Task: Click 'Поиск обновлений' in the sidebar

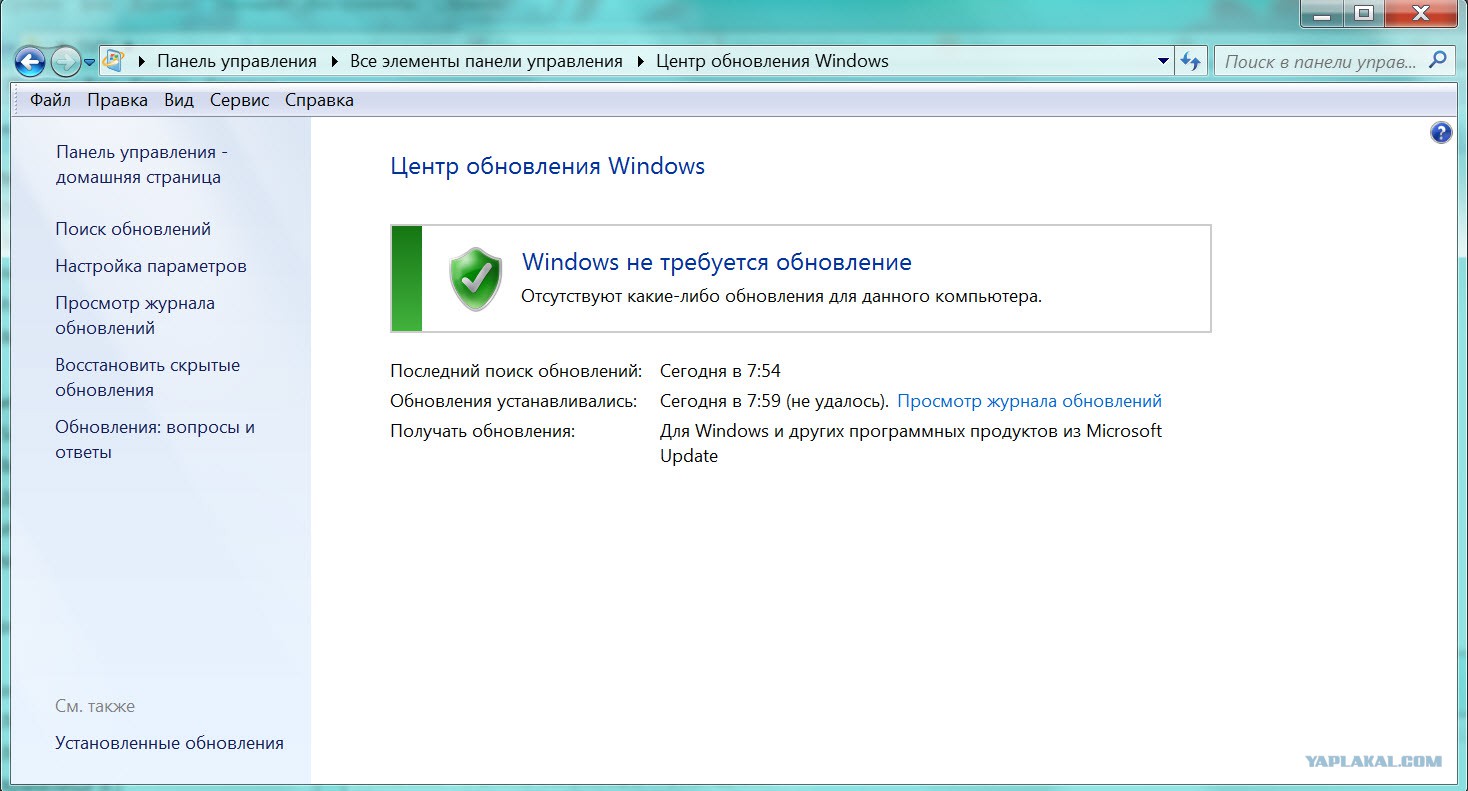Action: click(133, 229)
